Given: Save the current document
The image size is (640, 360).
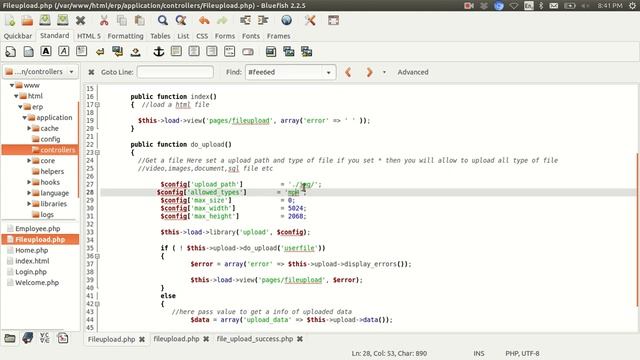Looking at the screenshot, I should (45, 20).
